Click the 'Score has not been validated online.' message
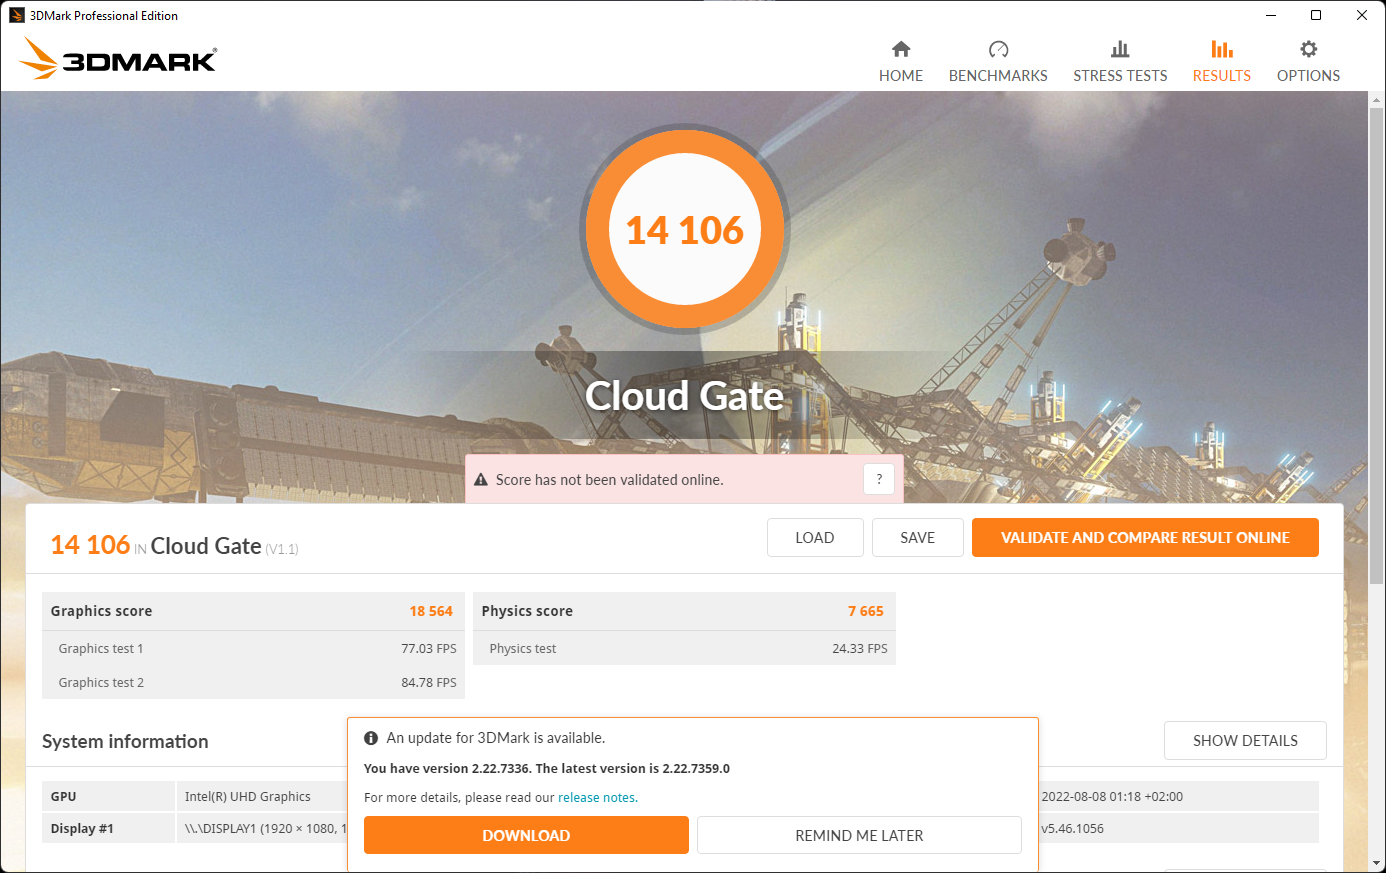This screenshot has width=1386, height=873. (609, 480)
